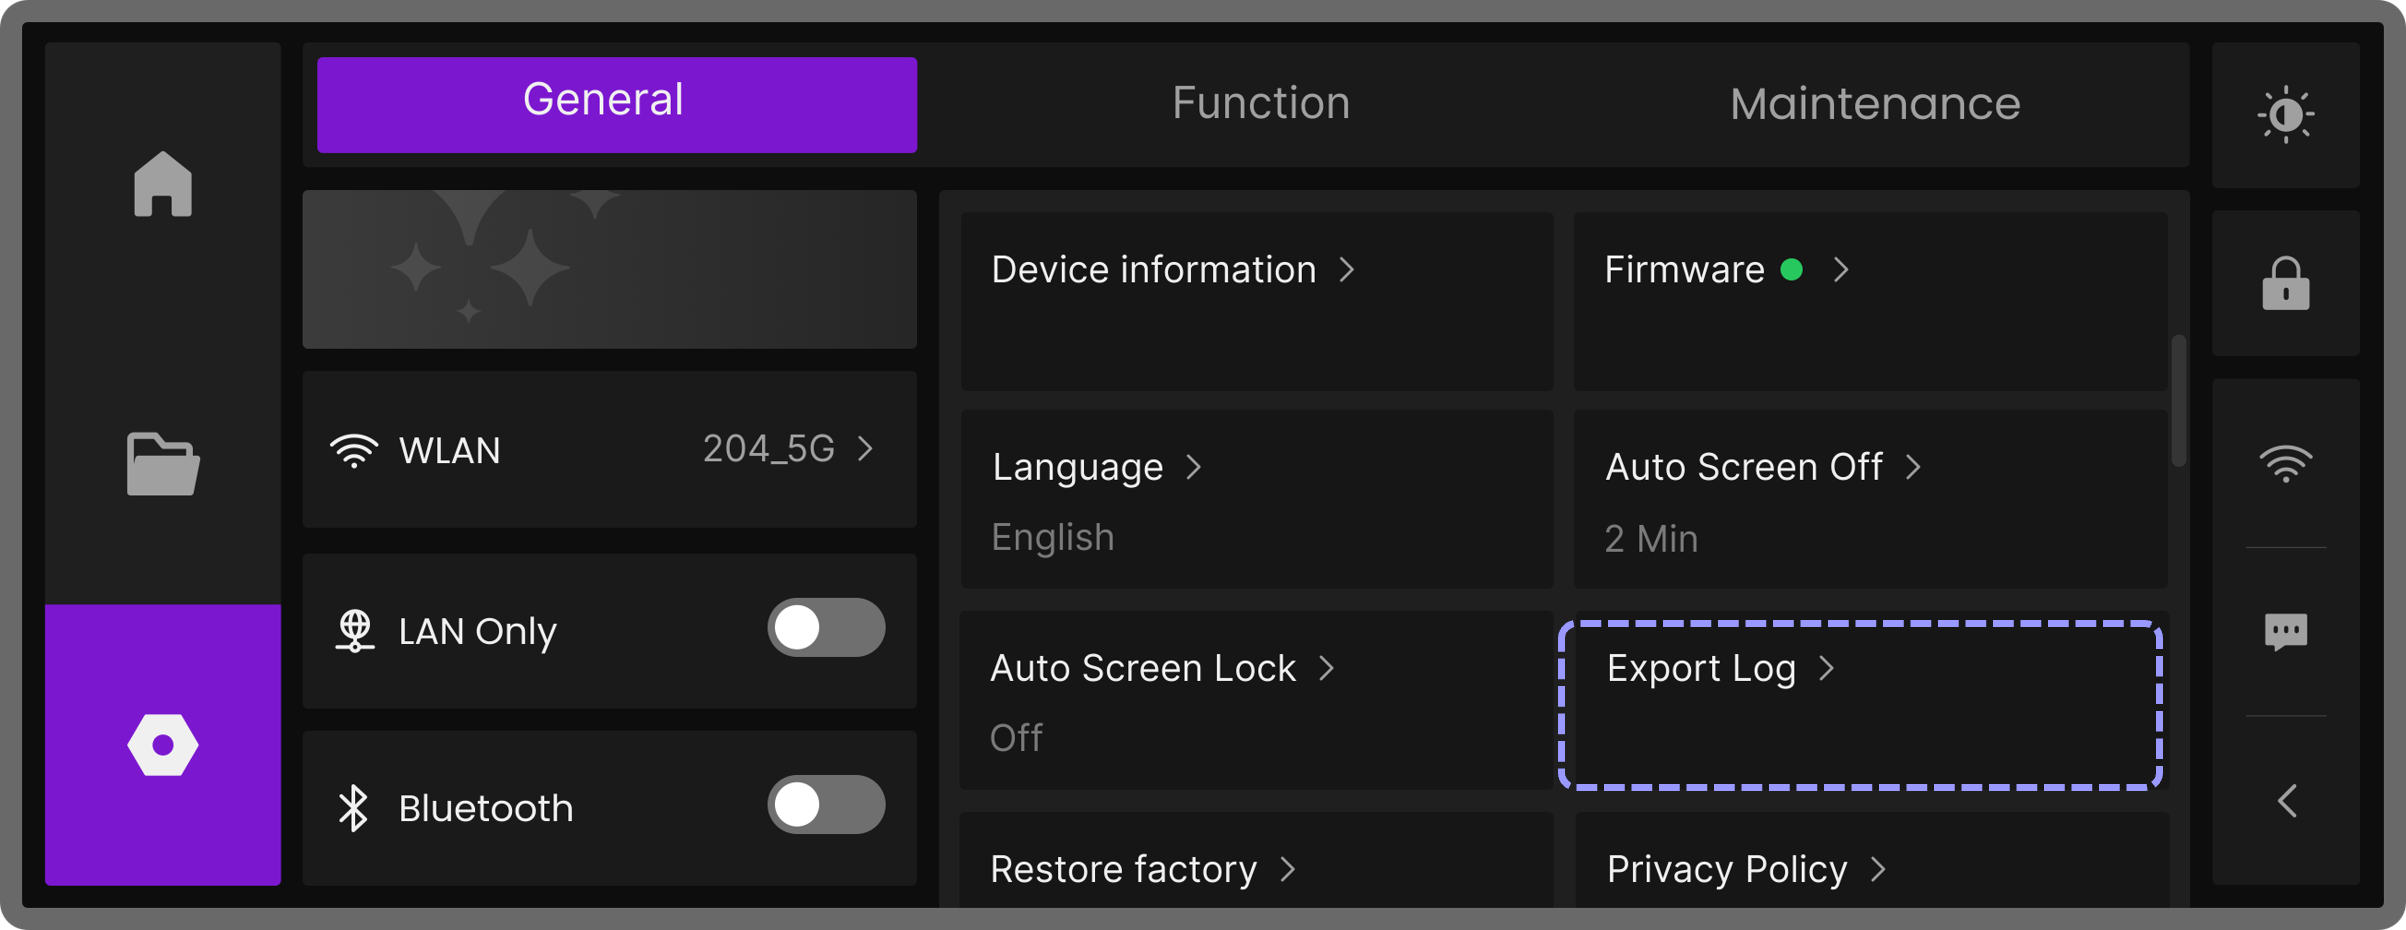Enable the Bluetooth switch

[x=826, y=805]
